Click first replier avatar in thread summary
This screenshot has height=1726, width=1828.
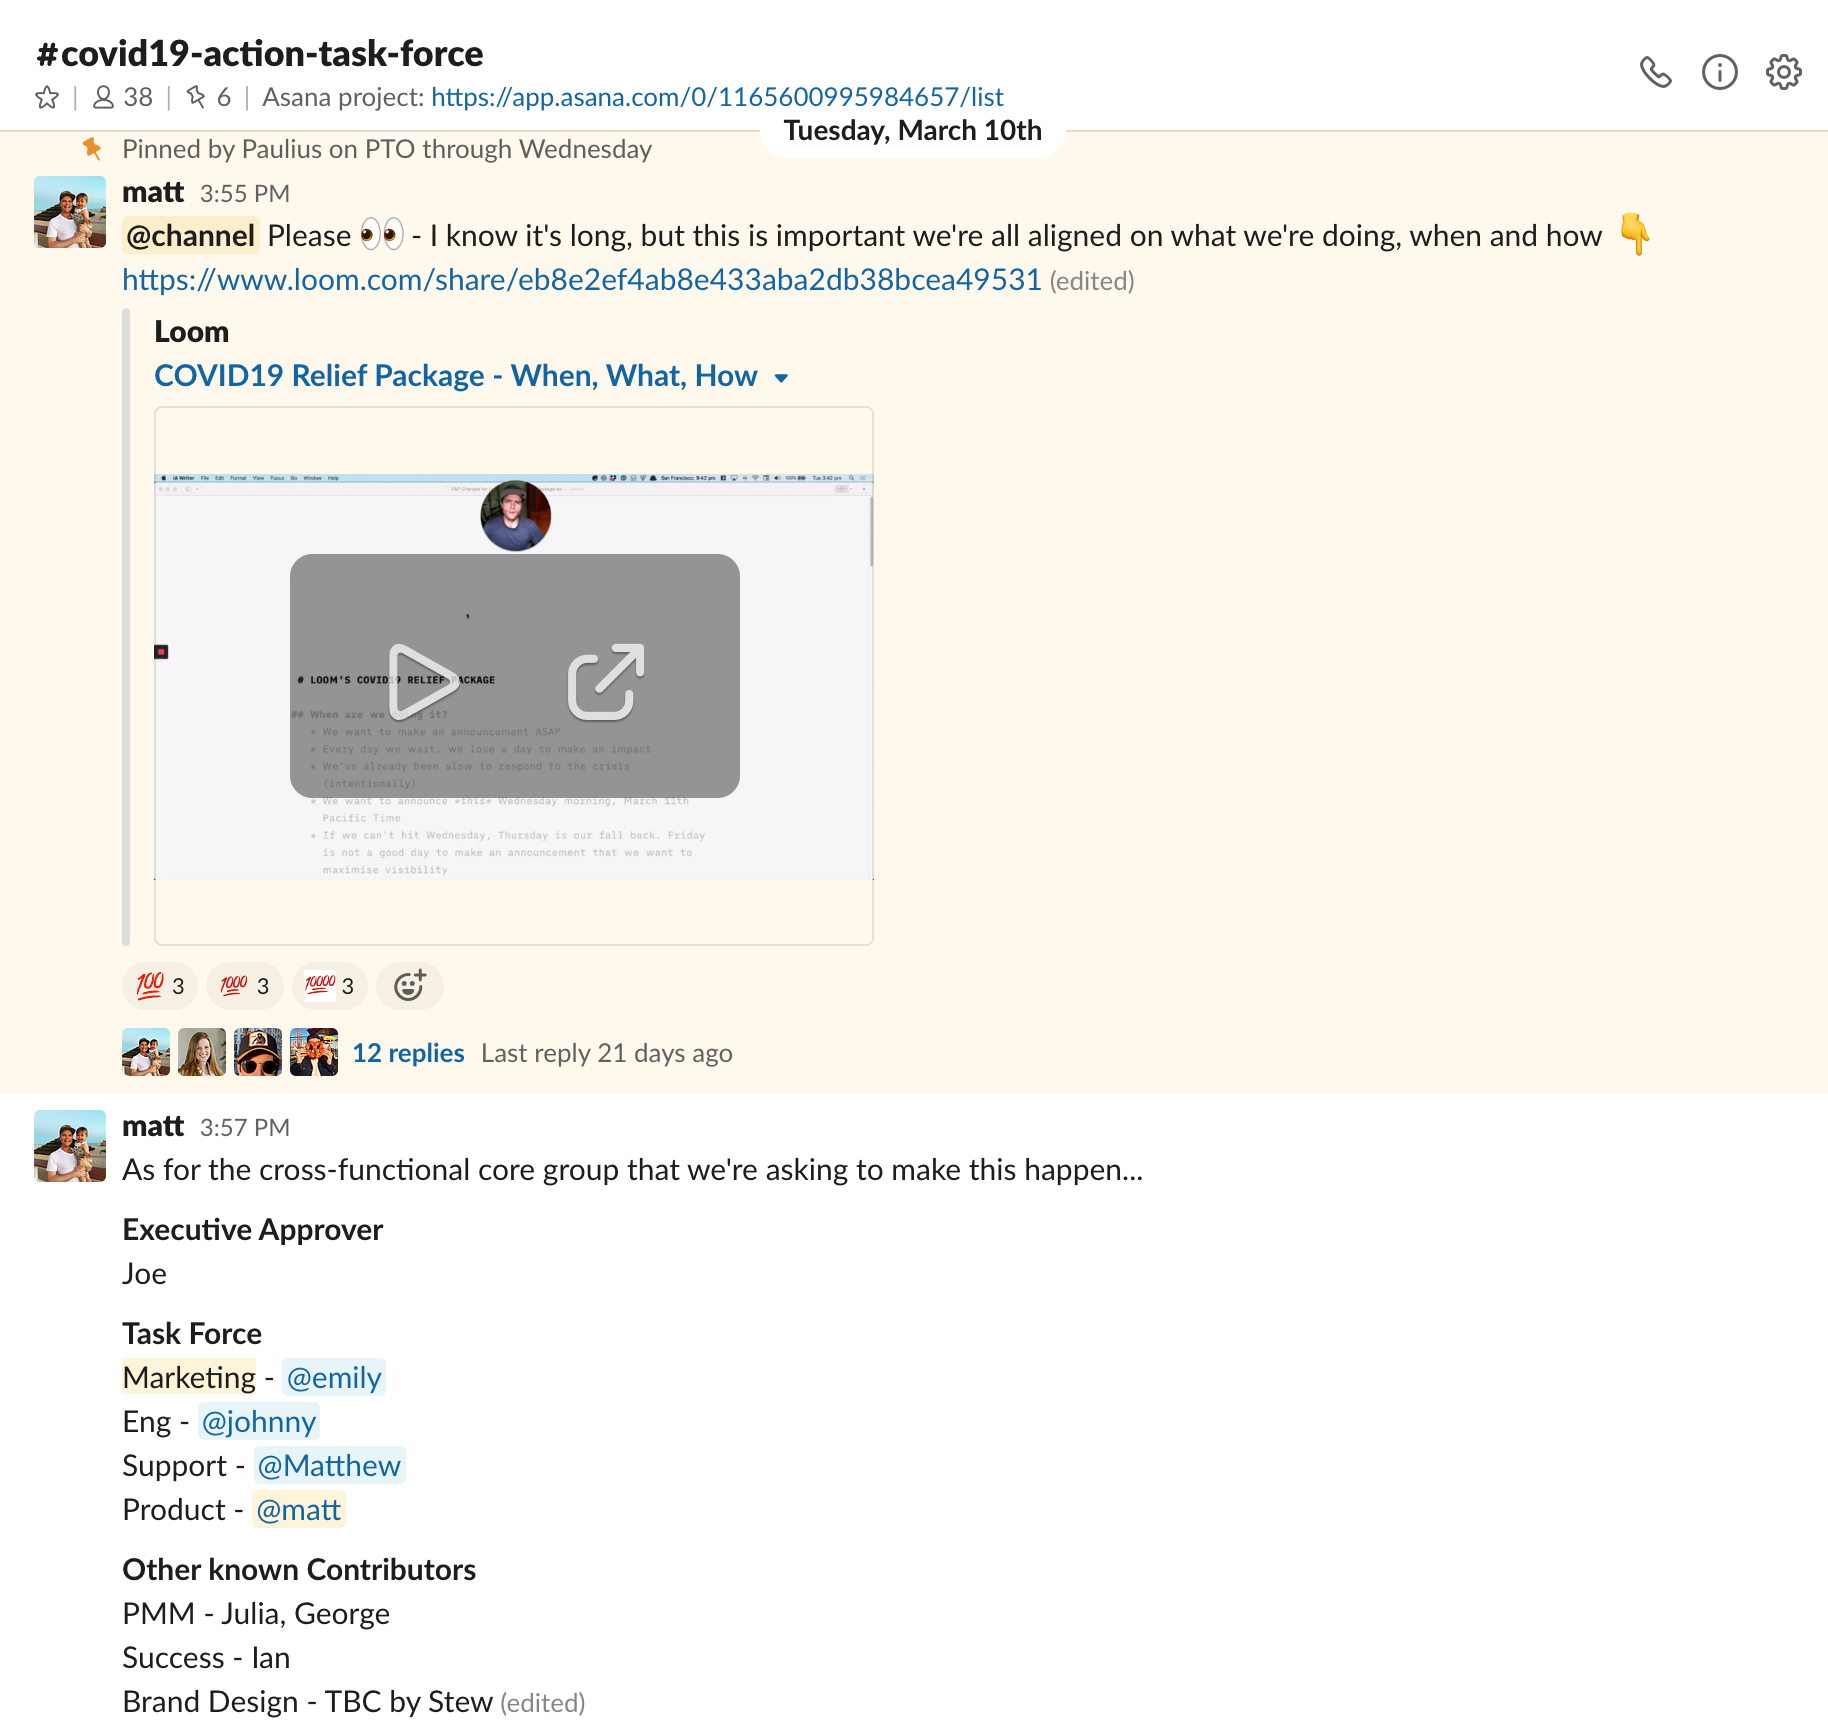(x=146, y=1052)
